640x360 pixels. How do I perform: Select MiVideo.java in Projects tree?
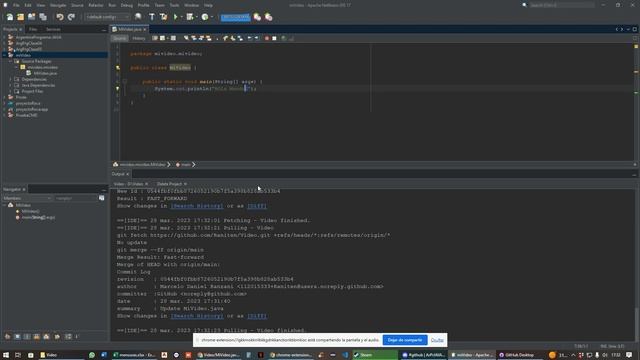coord(45,73)
